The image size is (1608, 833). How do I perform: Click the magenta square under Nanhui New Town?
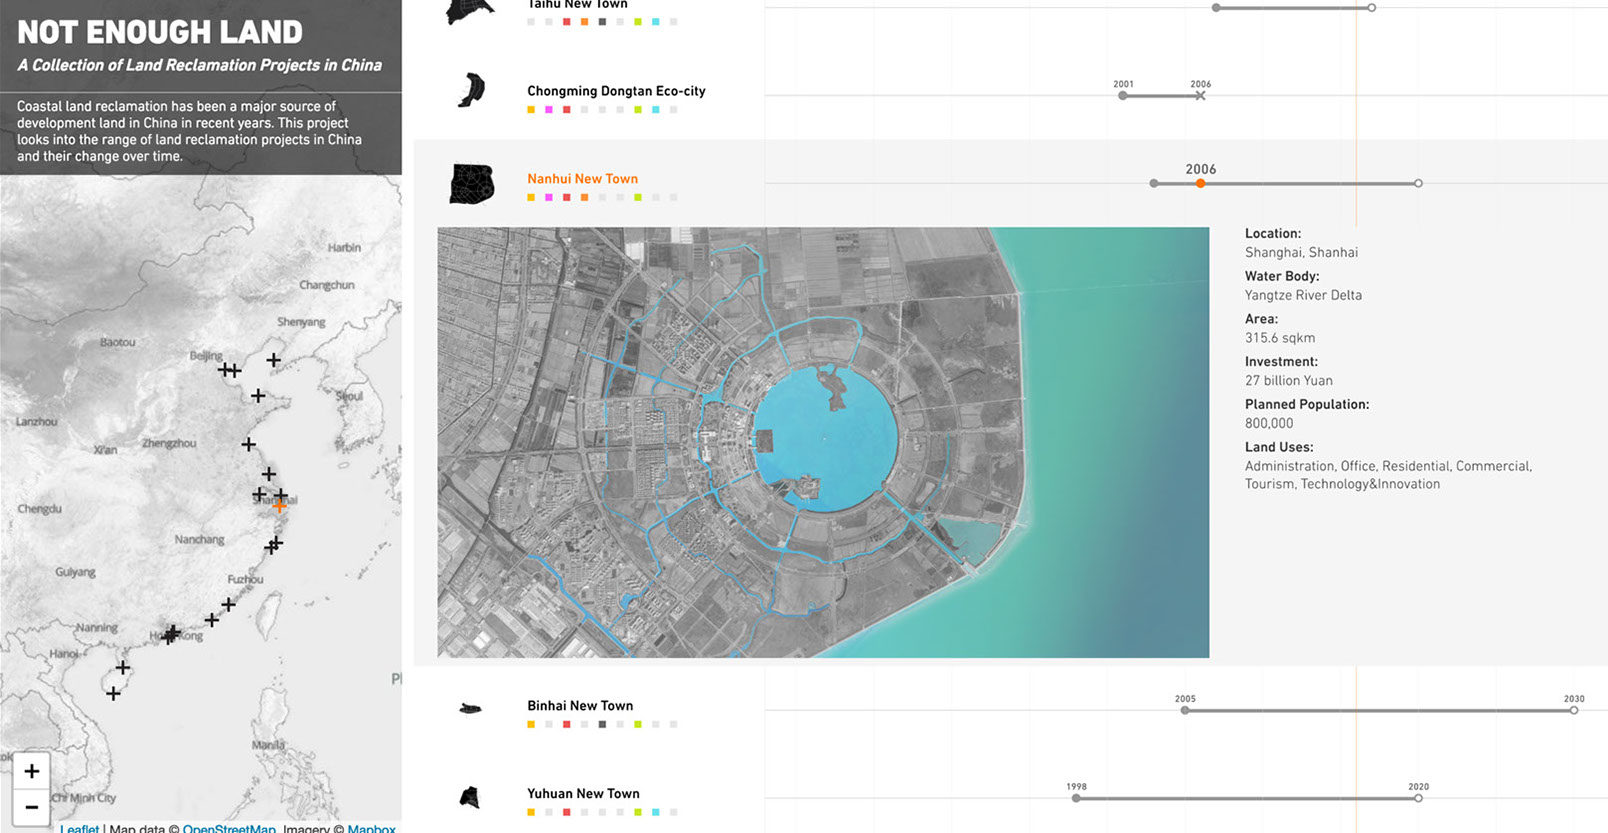[549, 197]
